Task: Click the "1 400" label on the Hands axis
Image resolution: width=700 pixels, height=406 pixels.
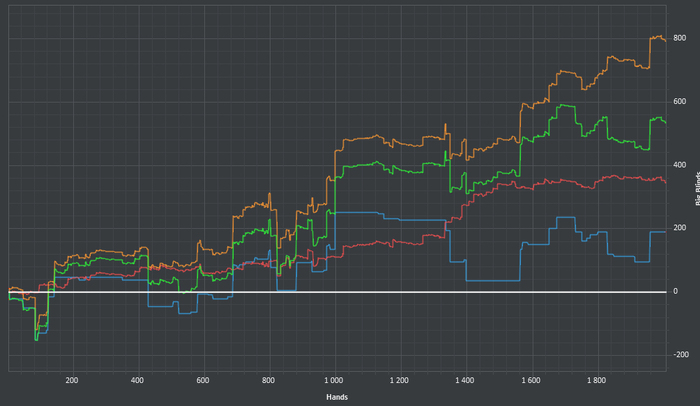Action: tap(465, 381)
